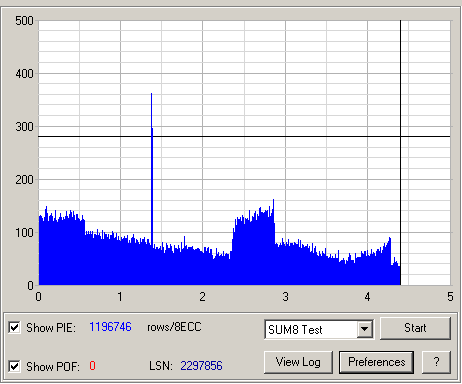The height and width of the screenshot is (384, 462).
Task: Click the question mark help button
Action: (x=436, y=362)
